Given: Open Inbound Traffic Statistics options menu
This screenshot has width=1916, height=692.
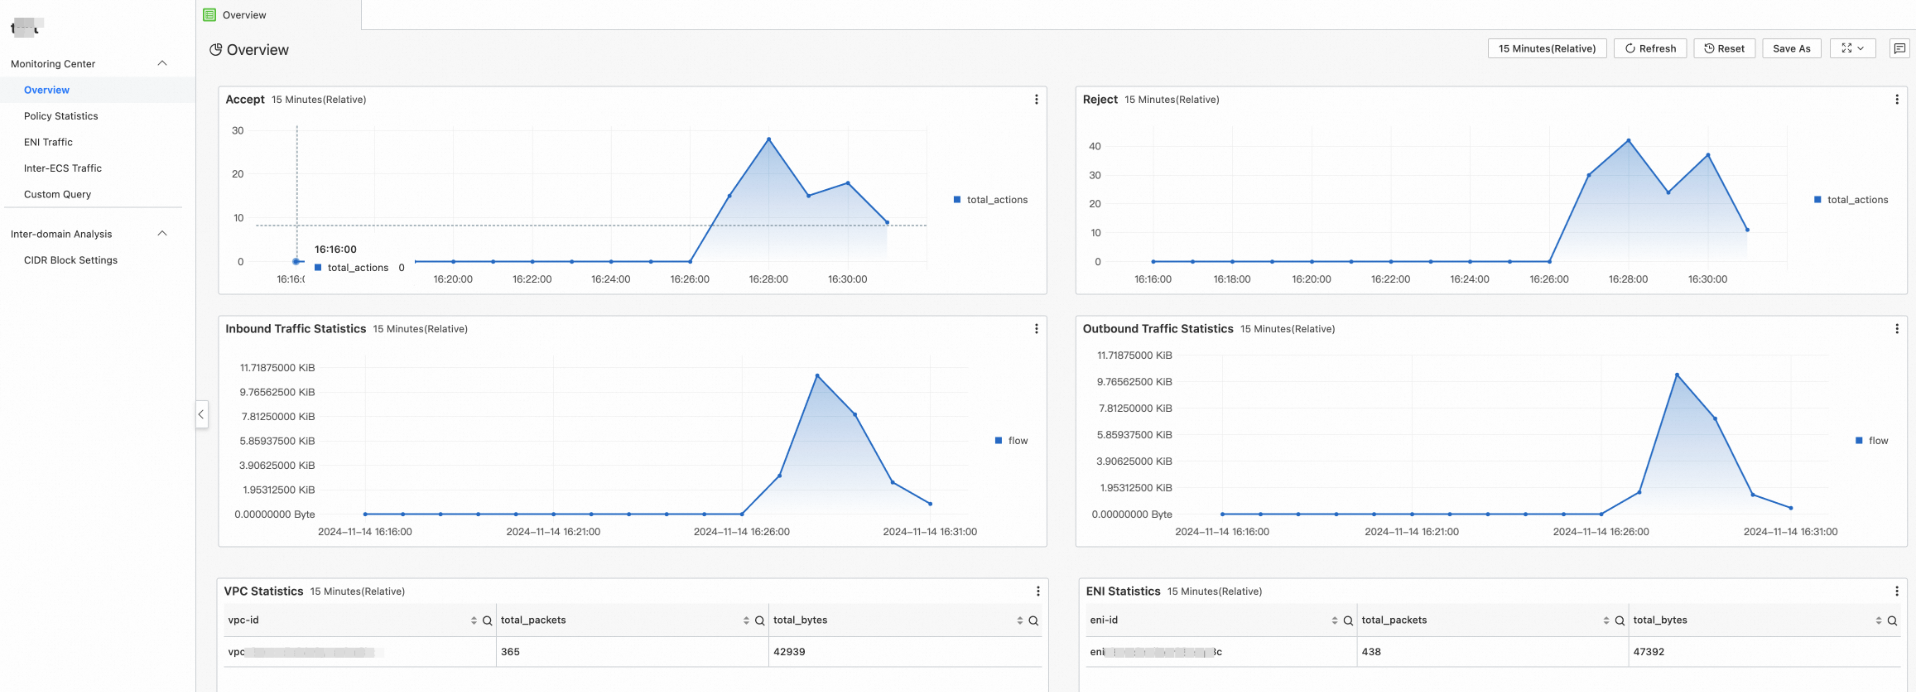Looking at the screenshot, I should 1036,329.
